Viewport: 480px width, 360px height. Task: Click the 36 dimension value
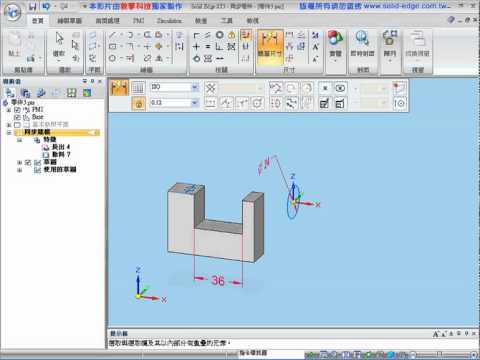tap(218, 280)
